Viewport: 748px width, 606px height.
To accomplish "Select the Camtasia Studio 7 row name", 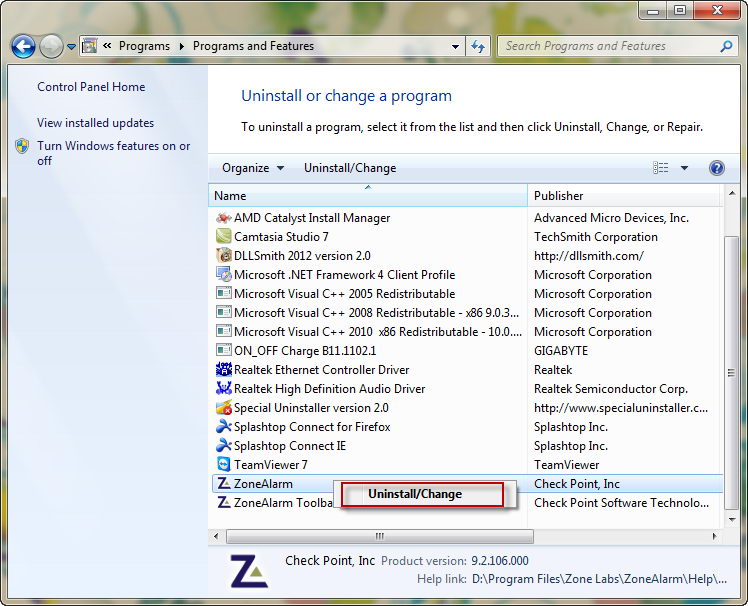I will click(x=281, y=237).
